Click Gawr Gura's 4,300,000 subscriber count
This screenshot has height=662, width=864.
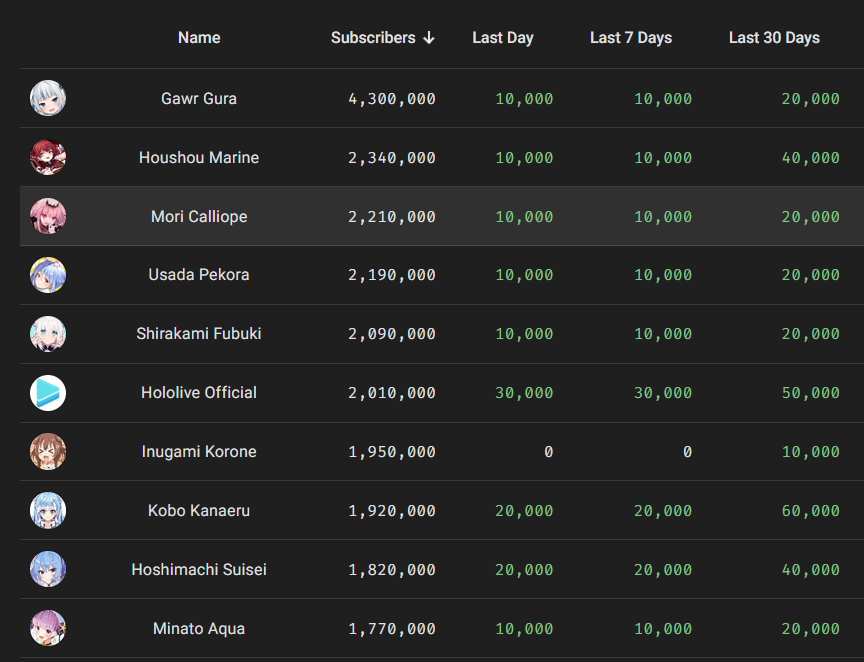click(x=392, y=99)
